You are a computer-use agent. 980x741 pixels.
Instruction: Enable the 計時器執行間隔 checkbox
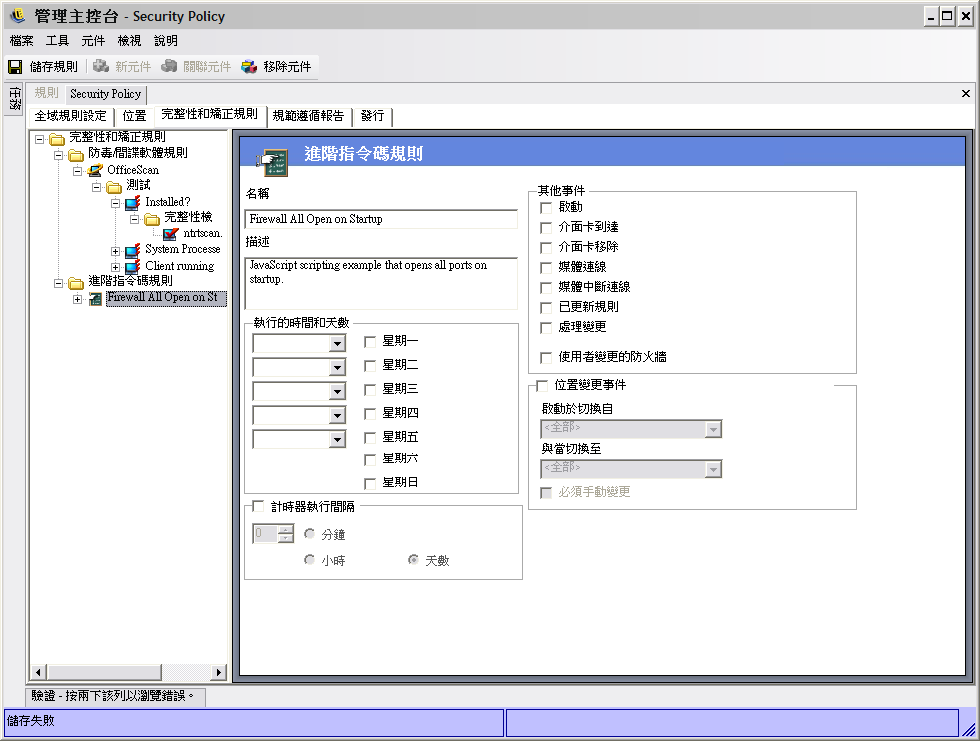(x=258, y=506)
